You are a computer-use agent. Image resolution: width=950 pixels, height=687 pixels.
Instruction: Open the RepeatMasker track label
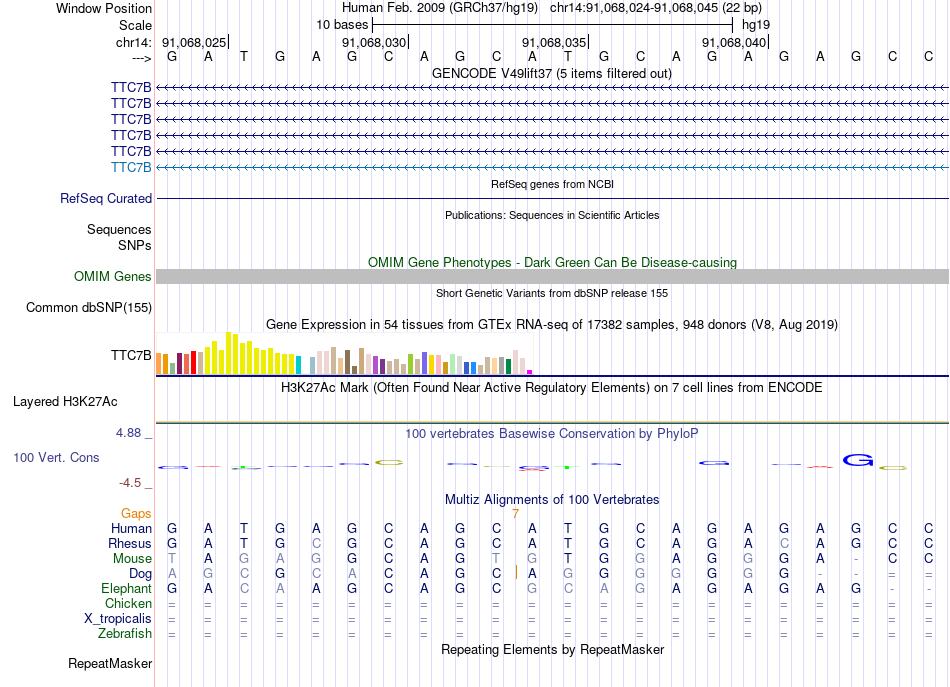click(x=110, y=664)
